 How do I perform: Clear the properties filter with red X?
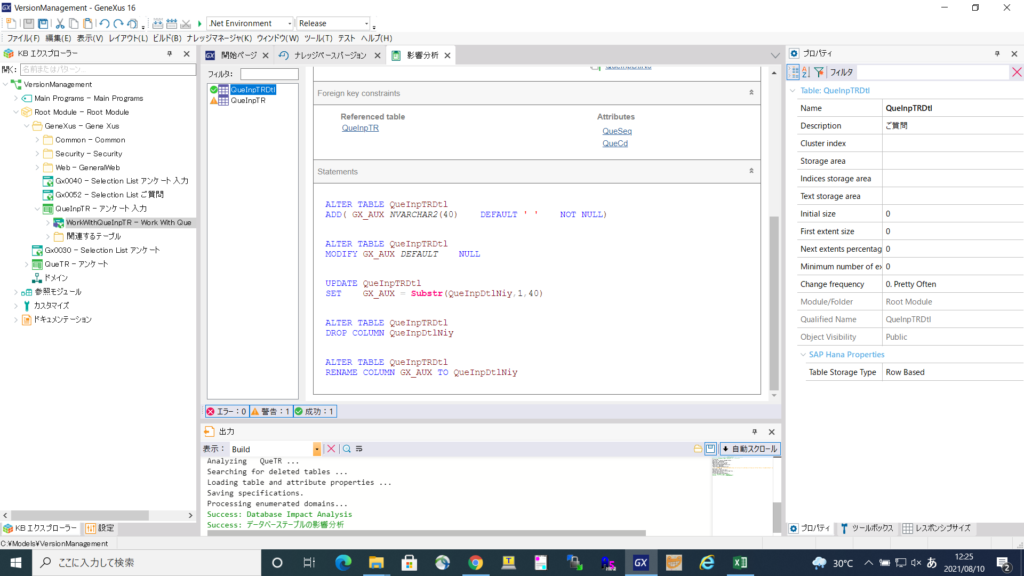1016,72
